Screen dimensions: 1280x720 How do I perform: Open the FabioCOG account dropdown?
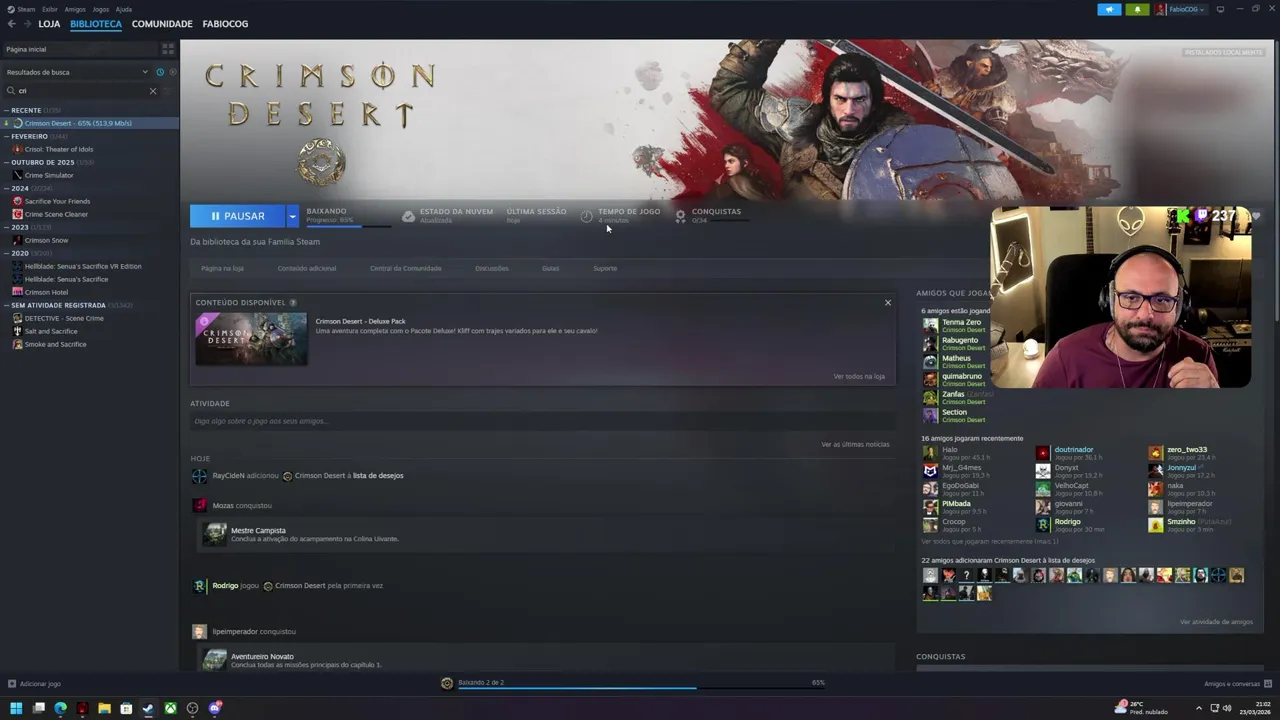click(1180, 9)
